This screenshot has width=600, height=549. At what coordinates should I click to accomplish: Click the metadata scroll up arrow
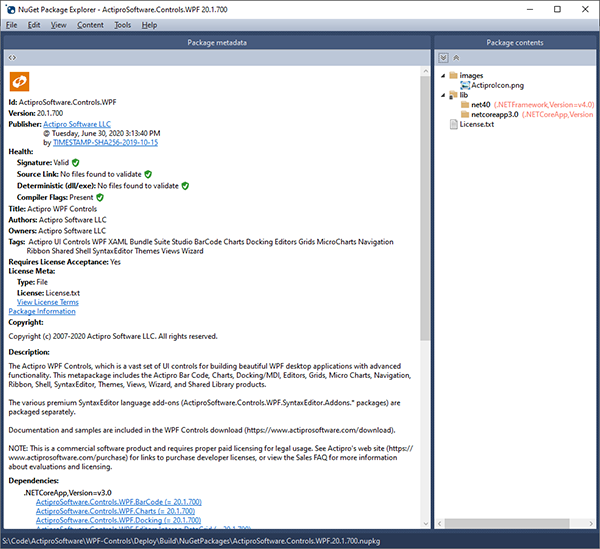click(x=425, y=71)
